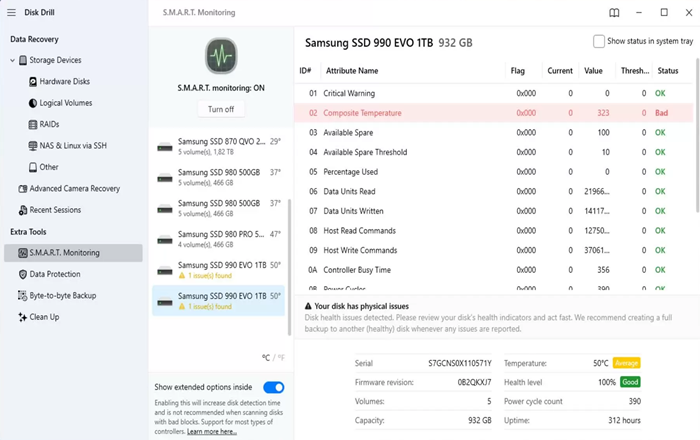The width and height of the screenshot is (700, 440).
Task: Sort by the Attribute Name column header
Action: point(352,71)
